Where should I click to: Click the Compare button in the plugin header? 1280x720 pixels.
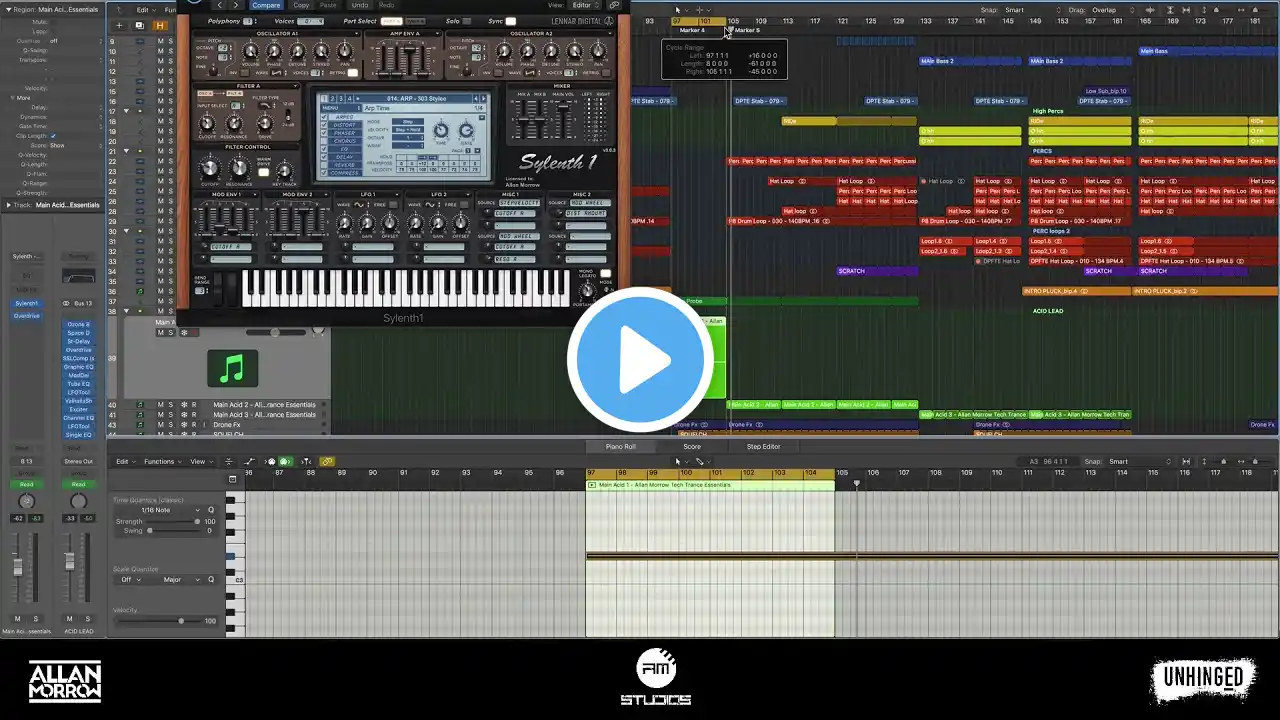point(266,5)
